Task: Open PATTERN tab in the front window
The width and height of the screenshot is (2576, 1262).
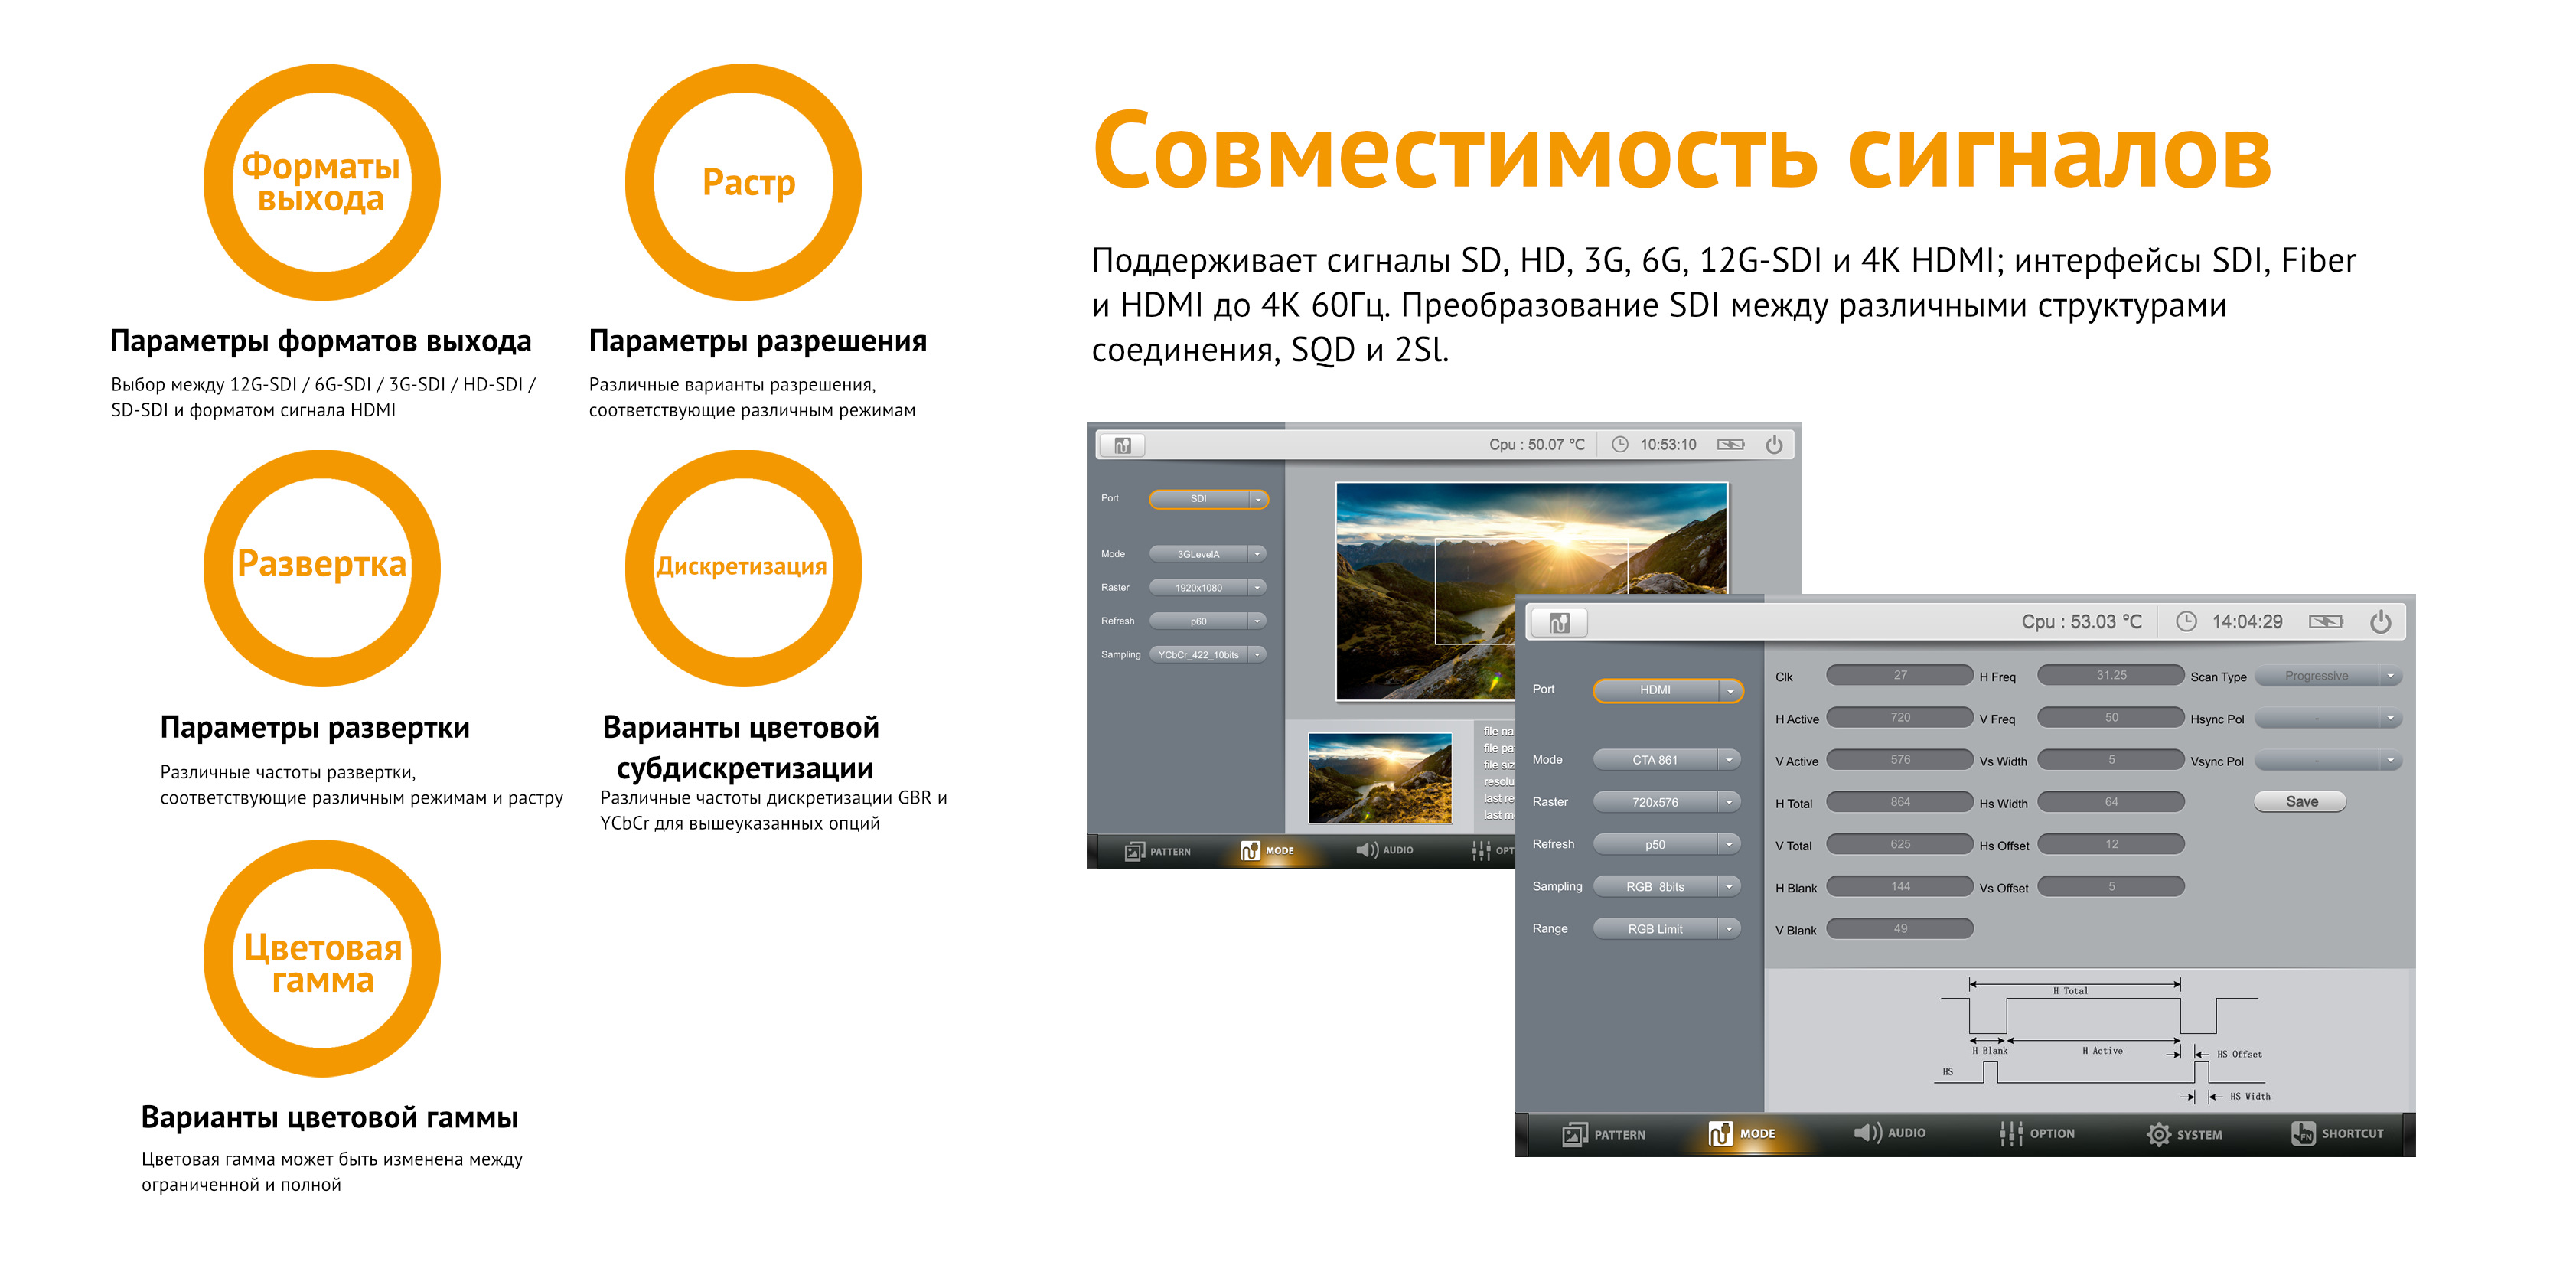Action: click(x=1603, y=1134)
